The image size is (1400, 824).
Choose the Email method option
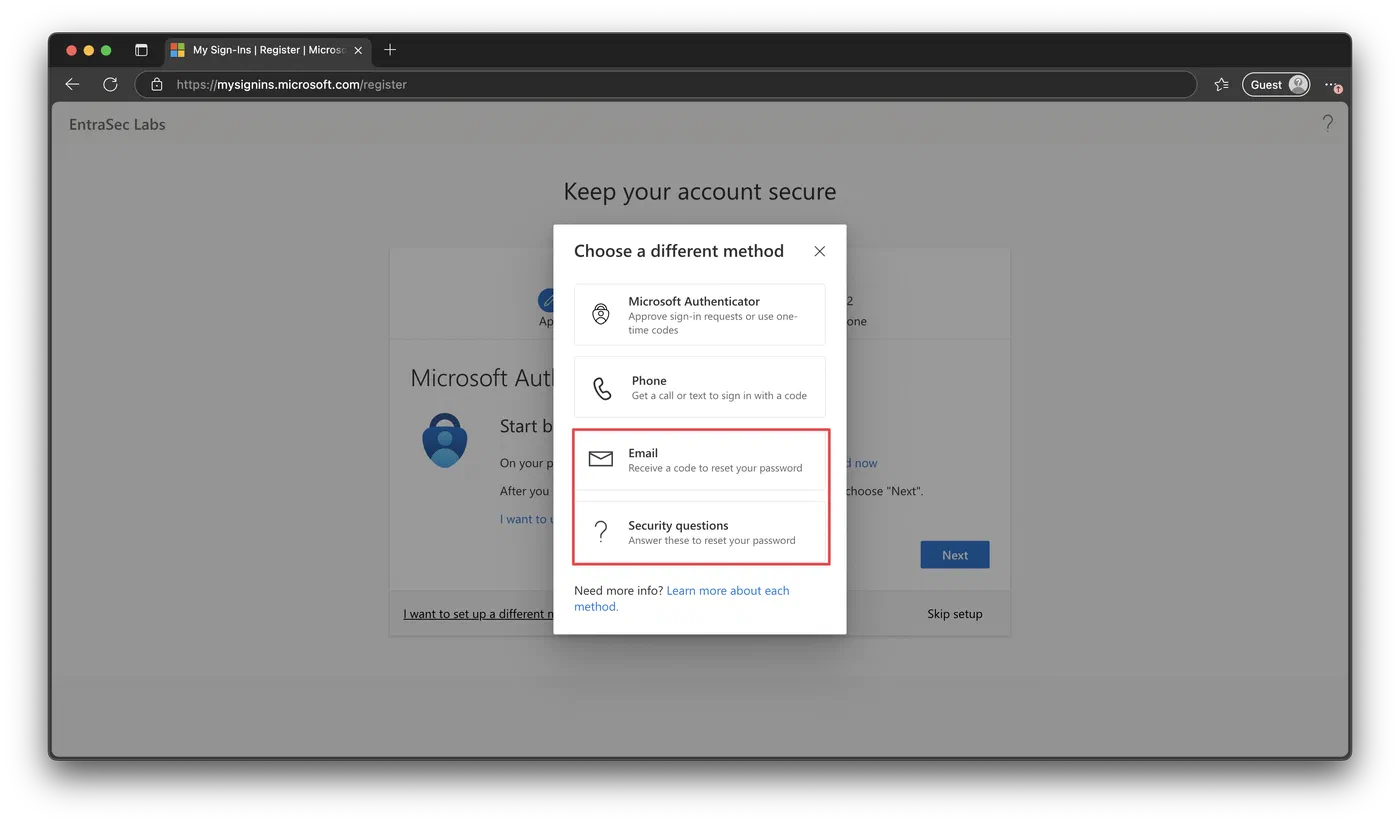(700, 460)
